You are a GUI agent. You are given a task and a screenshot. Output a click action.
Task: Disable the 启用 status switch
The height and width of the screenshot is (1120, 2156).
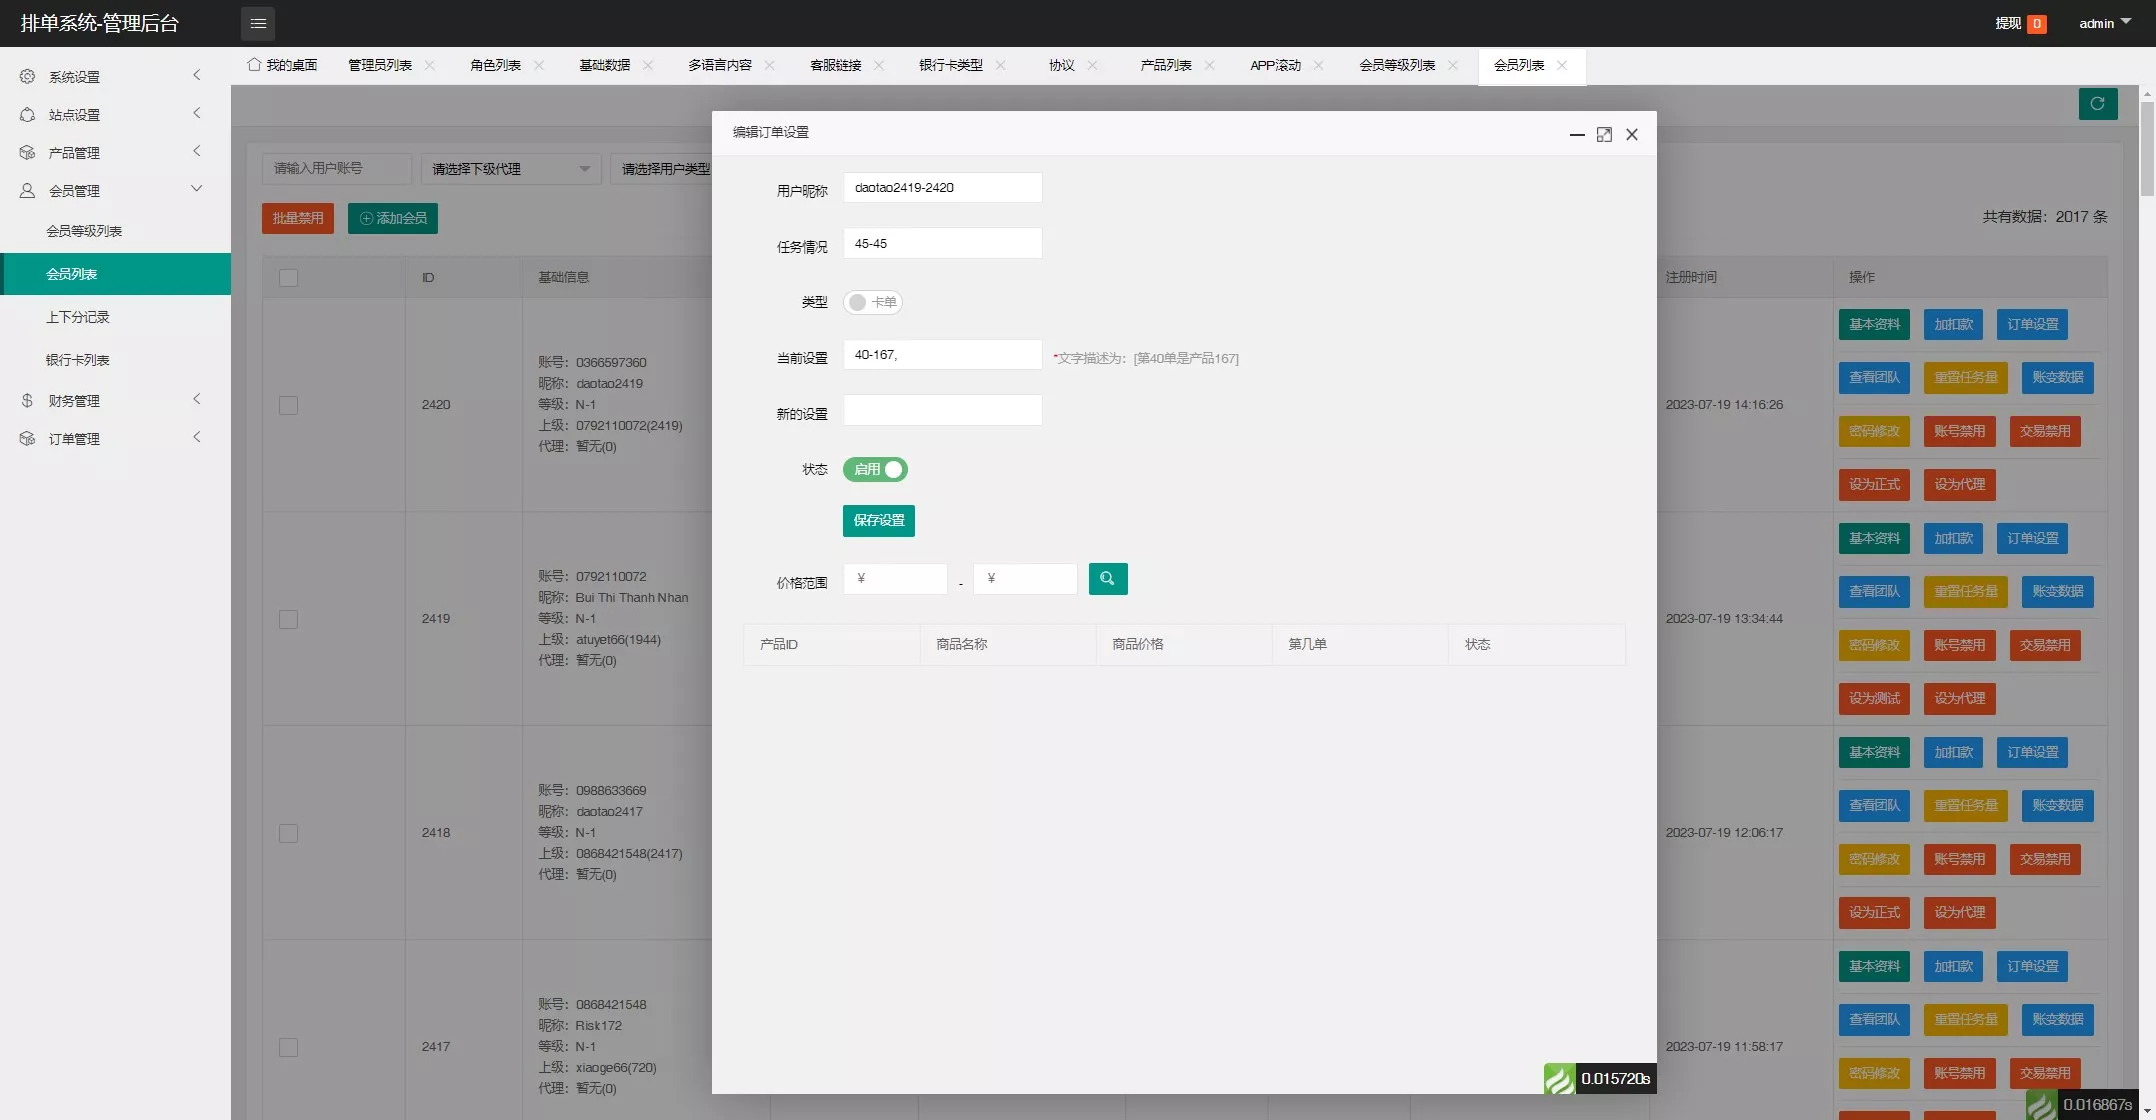[x=875, y=469]
